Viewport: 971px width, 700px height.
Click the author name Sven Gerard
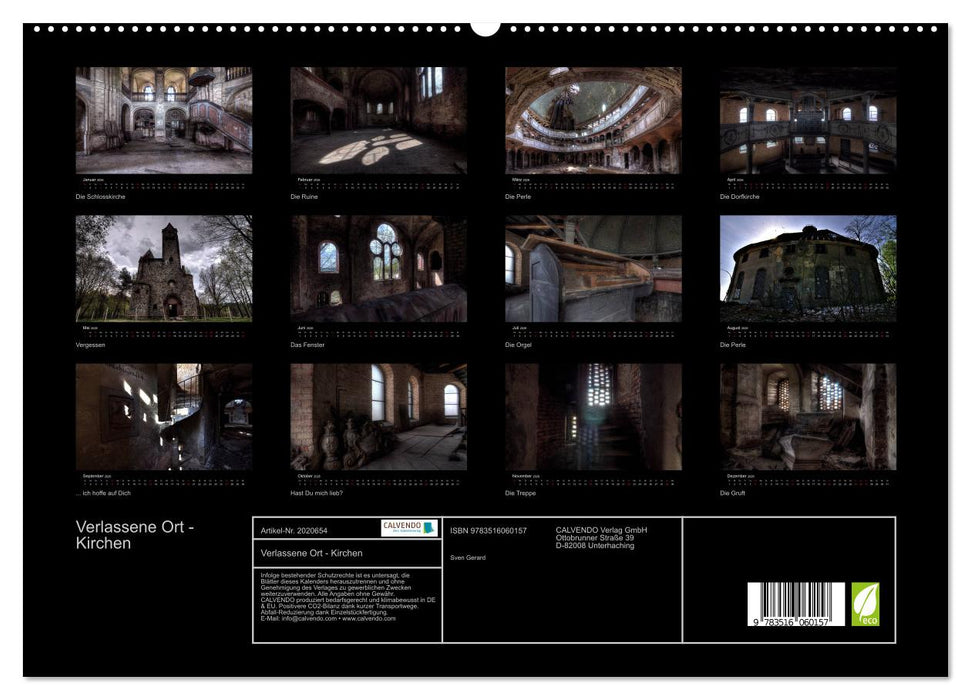point(467,557)
